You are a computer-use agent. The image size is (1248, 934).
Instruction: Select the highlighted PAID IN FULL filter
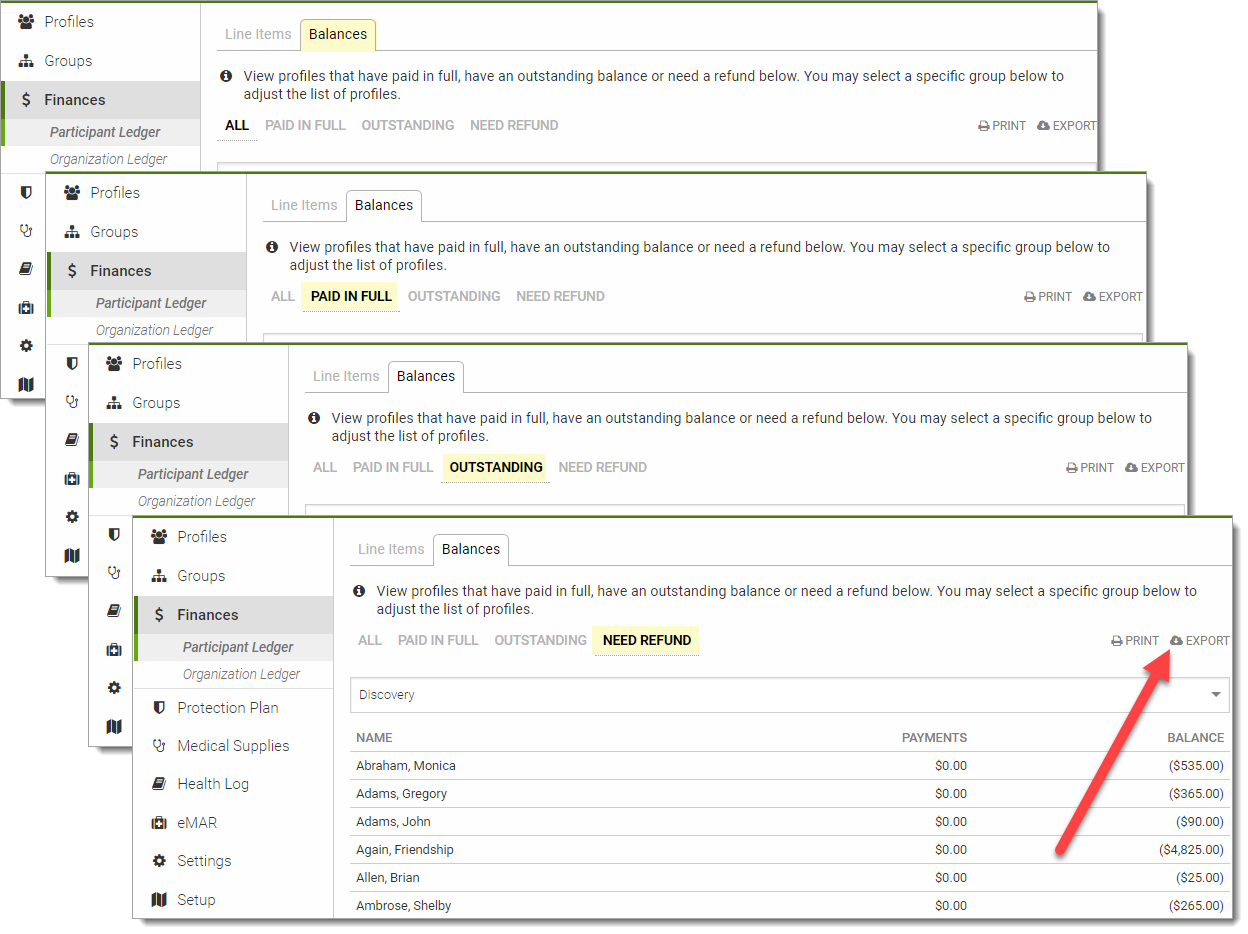[x=350, y=296]
